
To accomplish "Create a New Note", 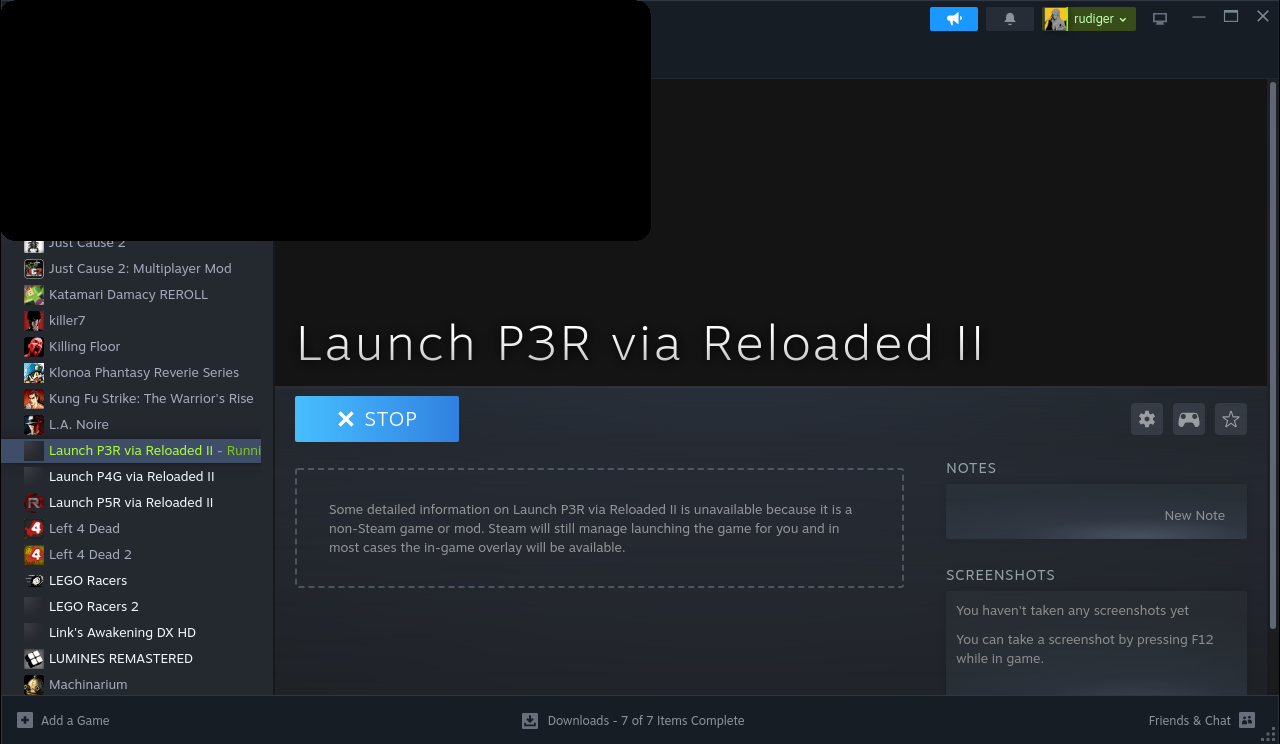I will pos(1194,516).
